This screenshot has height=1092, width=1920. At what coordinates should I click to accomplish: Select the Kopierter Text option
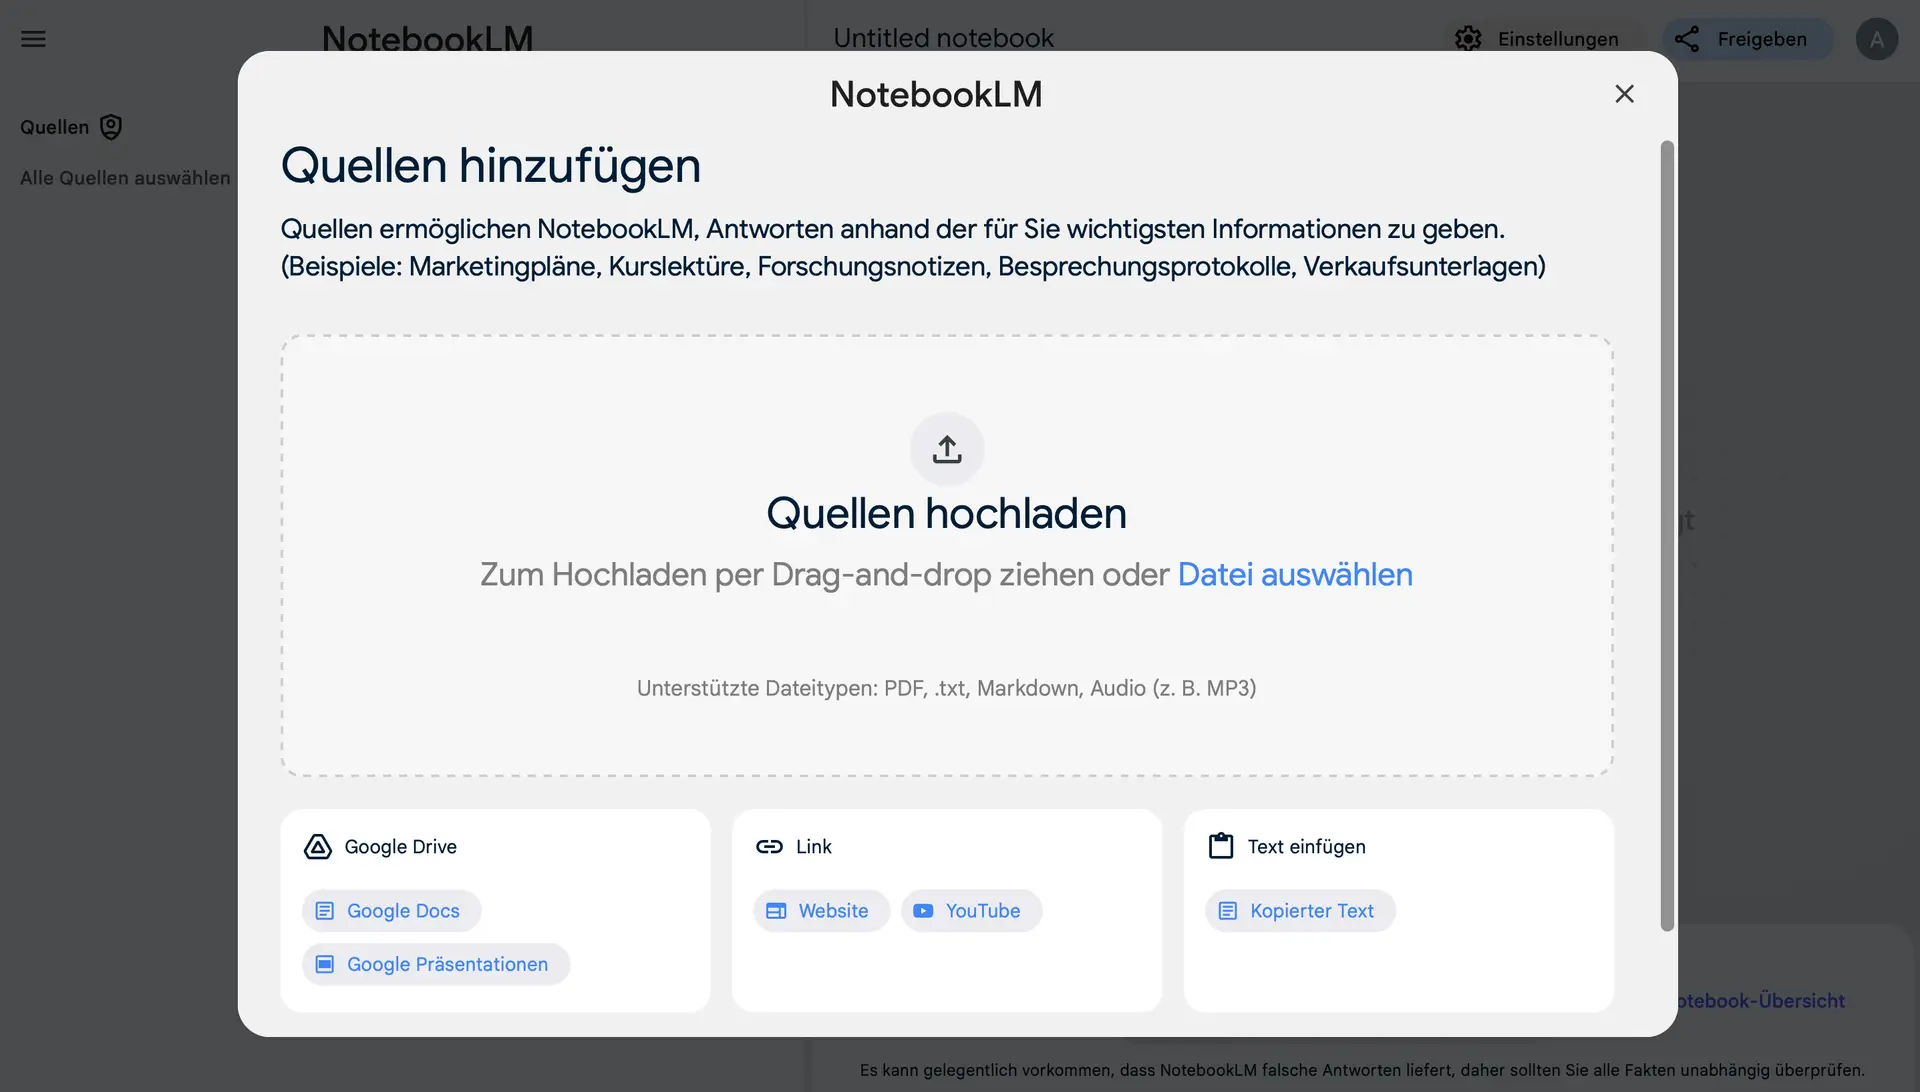tap(1300, 911)
